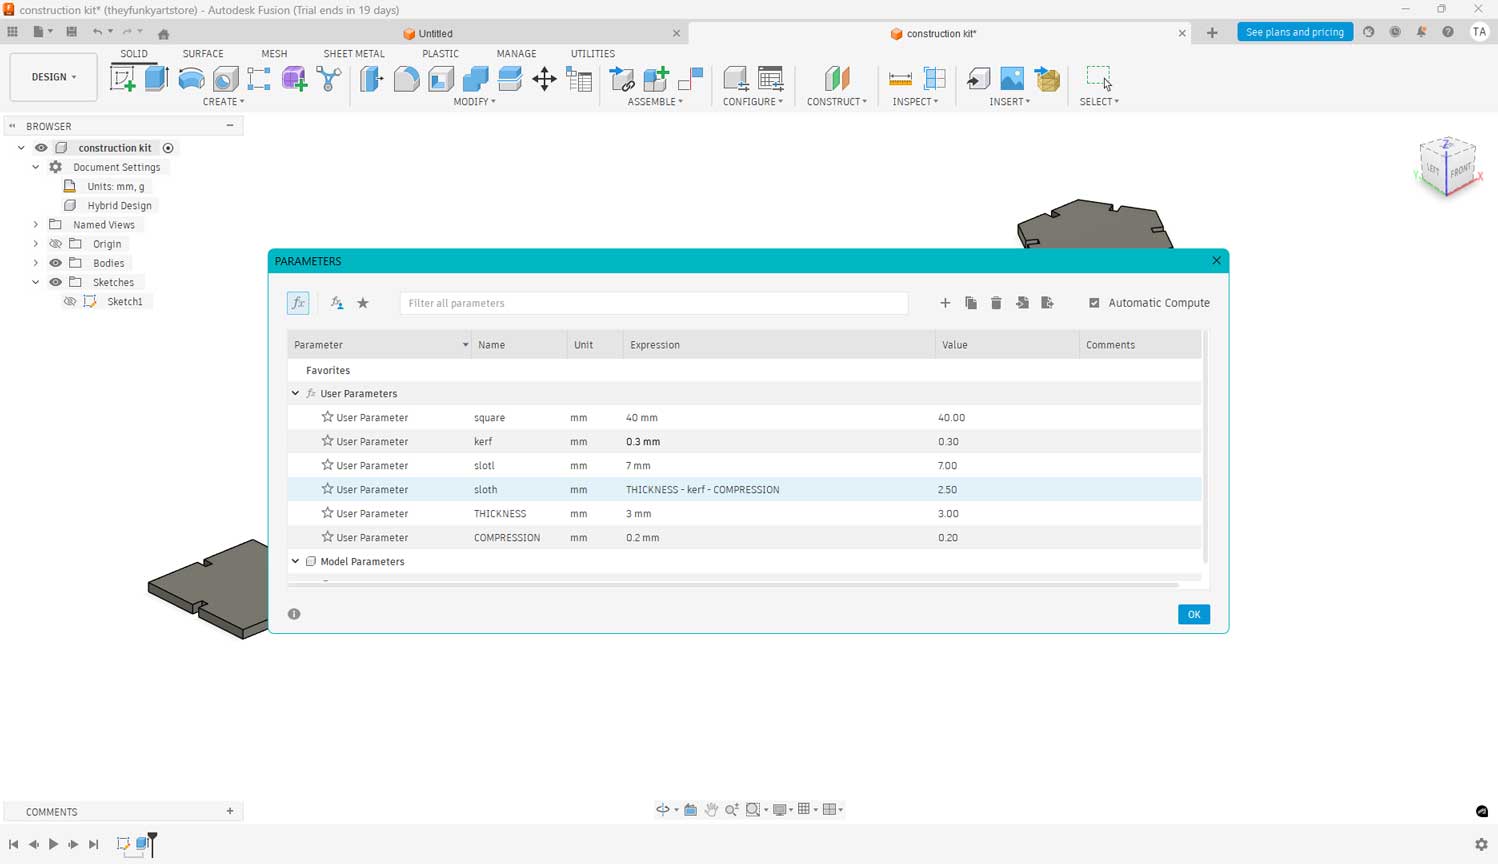Play the timeline

(x=53, y=844)
